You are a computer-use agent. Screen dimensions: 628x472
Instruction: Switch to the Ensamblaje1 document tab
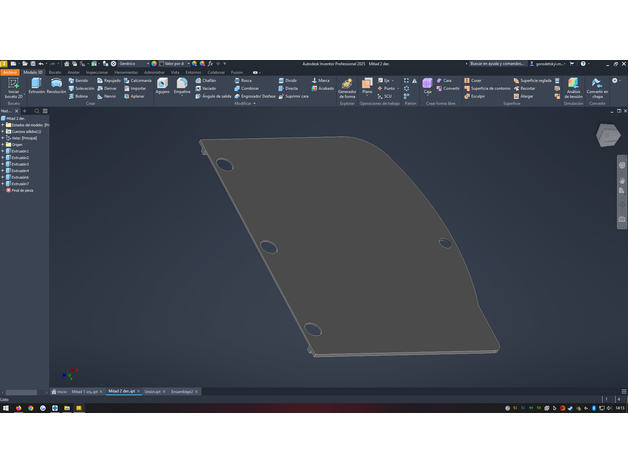point(183,391)
